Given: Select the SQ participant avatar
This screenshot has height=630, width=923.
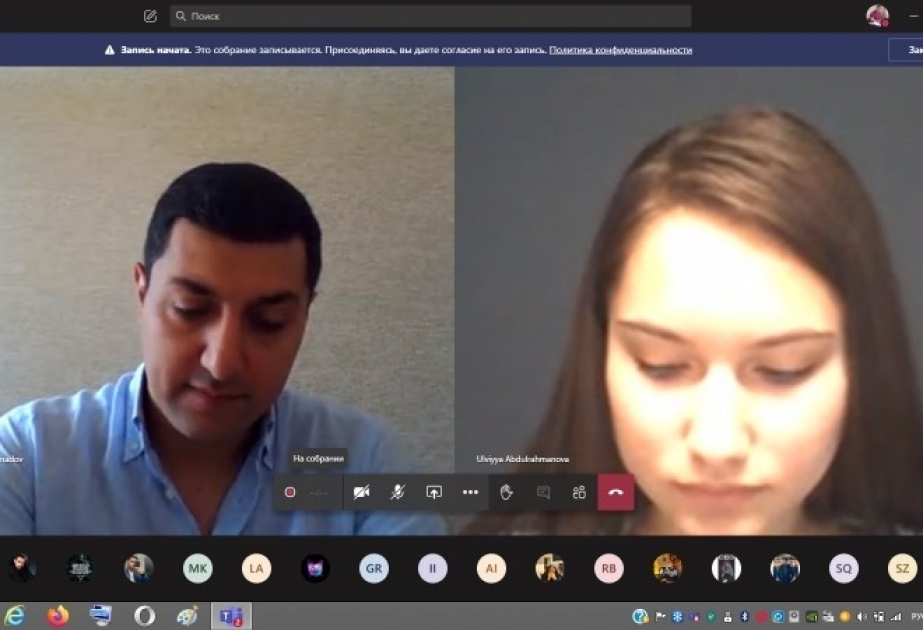Looking at the screenshot, I should (844, 568).
